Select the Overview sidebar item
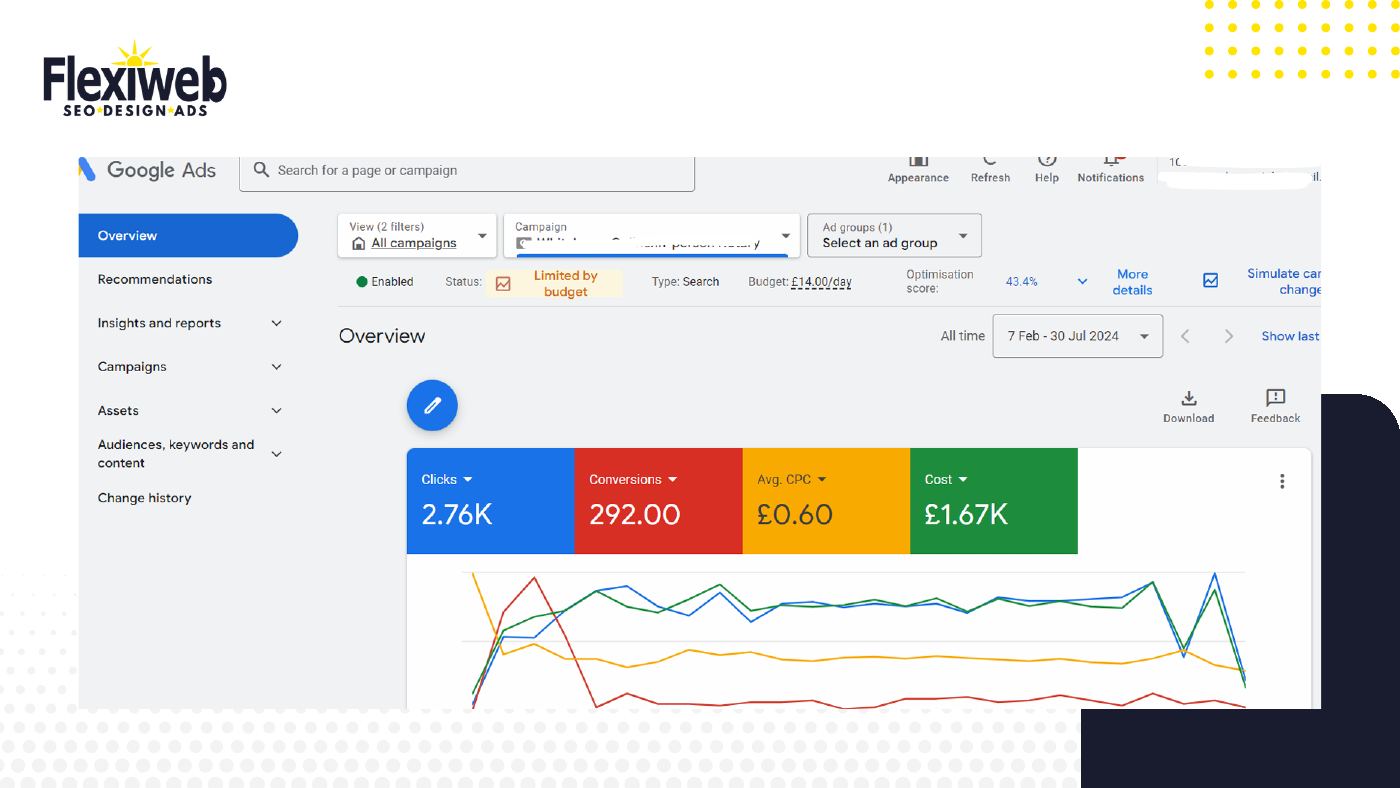Screen dimensions: 1400x788 (188, 236)
